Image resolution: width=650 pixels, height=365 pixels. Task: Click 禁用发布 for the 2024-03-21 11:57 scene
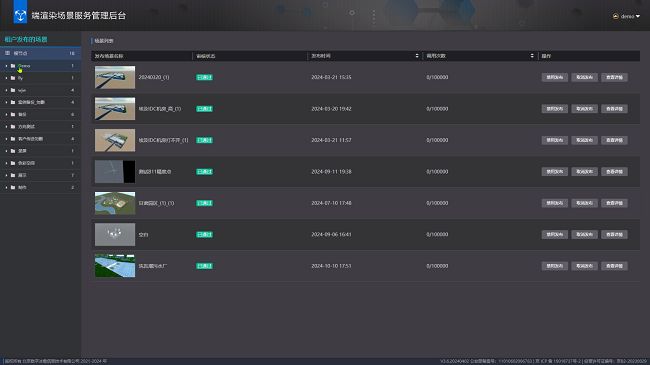[555, 140]
